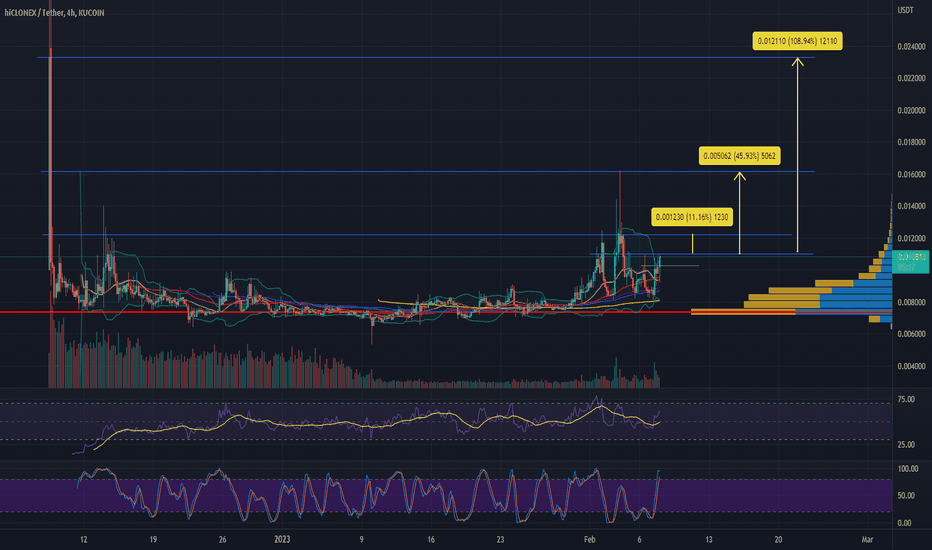This screenshot has height=550, width=932.
Task: Click the date label 16 on time axis
Action: click(x=431, y=539)
